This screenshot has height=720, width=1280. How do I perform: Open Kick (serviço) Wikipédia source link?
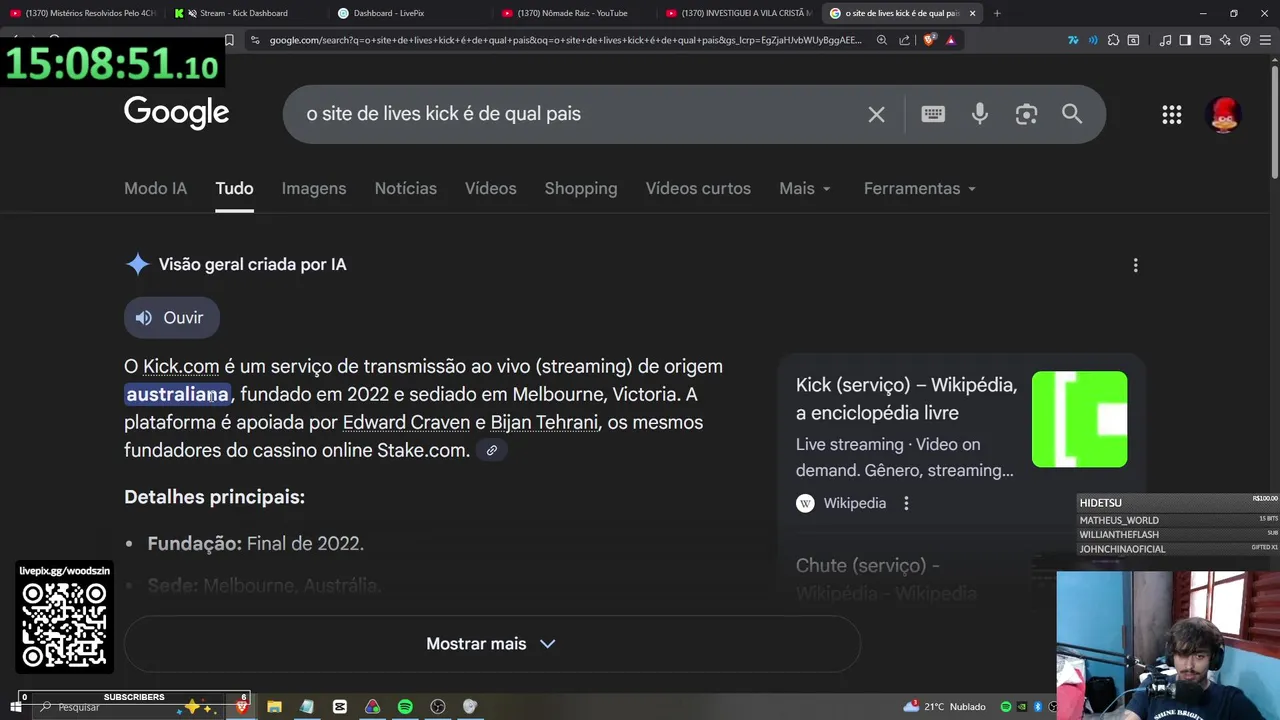tap(906, 399)
